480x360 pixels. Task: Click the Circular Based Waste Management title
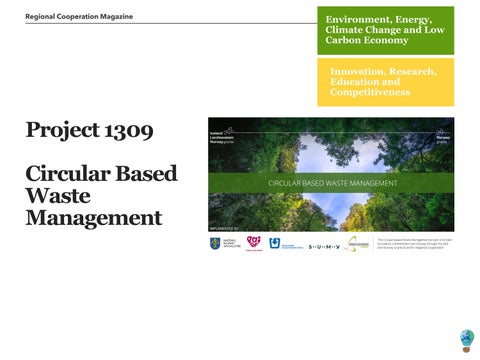tap(101, 195)
